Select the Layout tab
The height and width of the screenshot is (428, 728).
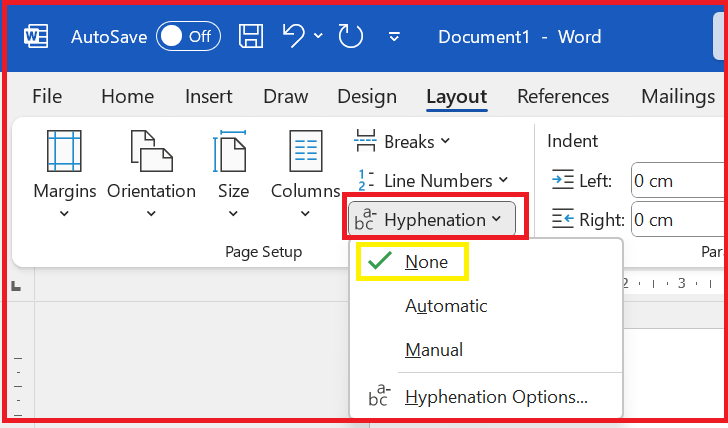(x=457, y=97)
